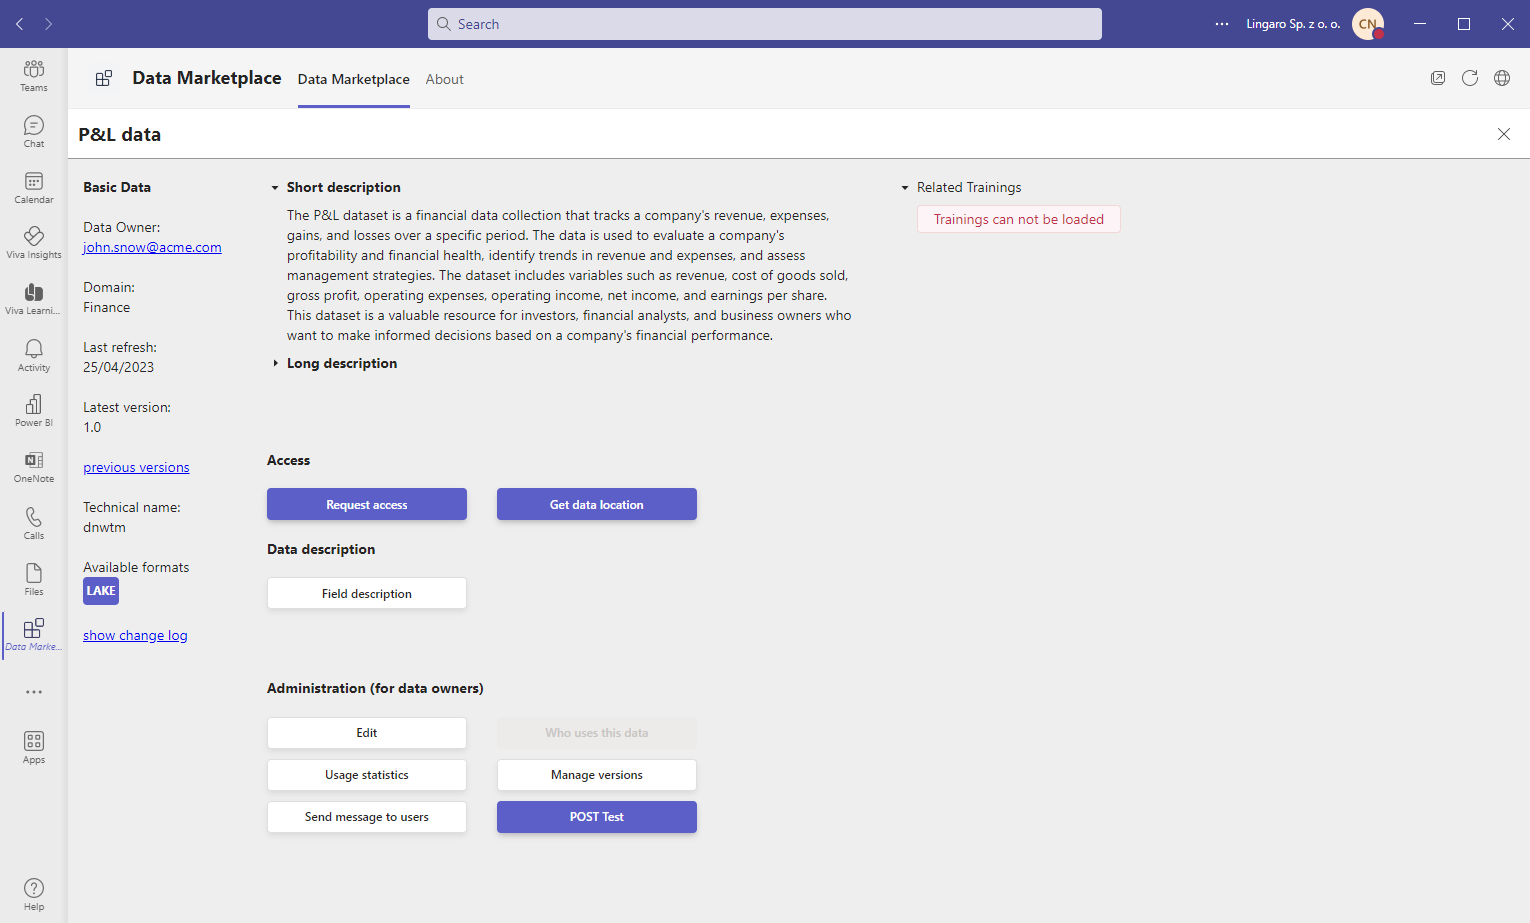The height and width of the screenshot is (923, 1530).
Task: Go forward with the right arrow
Action: 48,24
